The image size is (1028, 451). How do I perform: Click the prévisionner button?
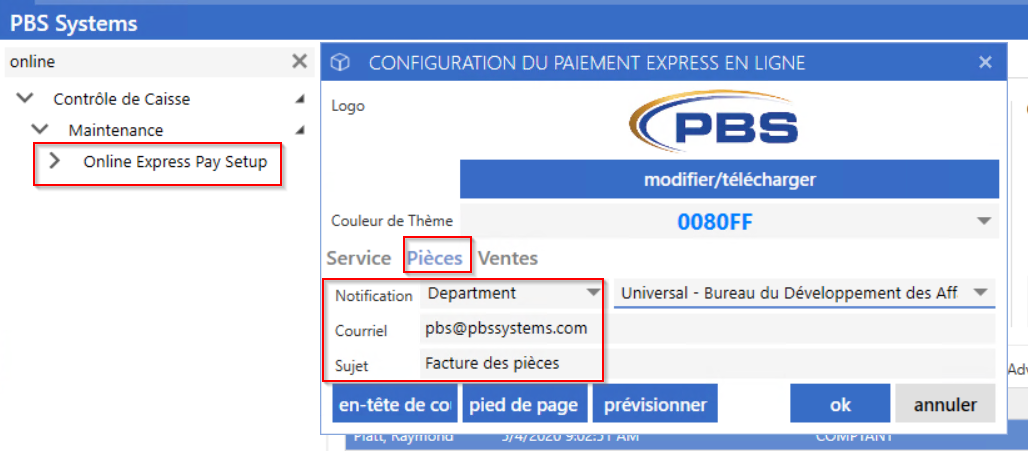(656, 404)
